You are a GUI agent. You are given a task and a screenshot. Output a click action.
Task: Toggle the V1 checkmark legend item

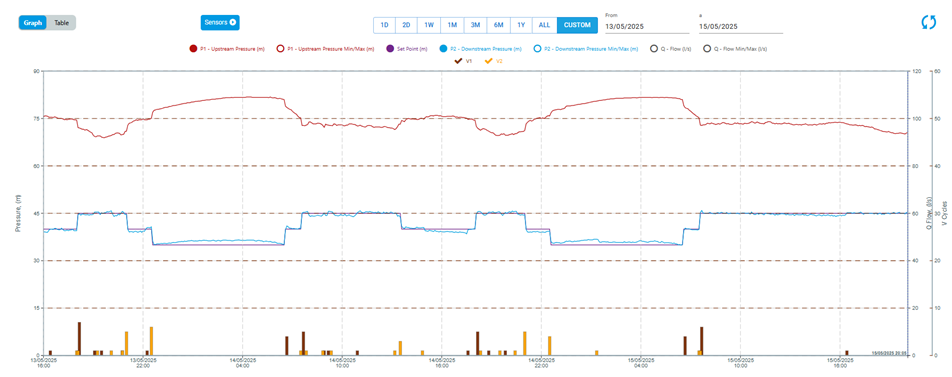pyautogui.click(x=463, y=61)
